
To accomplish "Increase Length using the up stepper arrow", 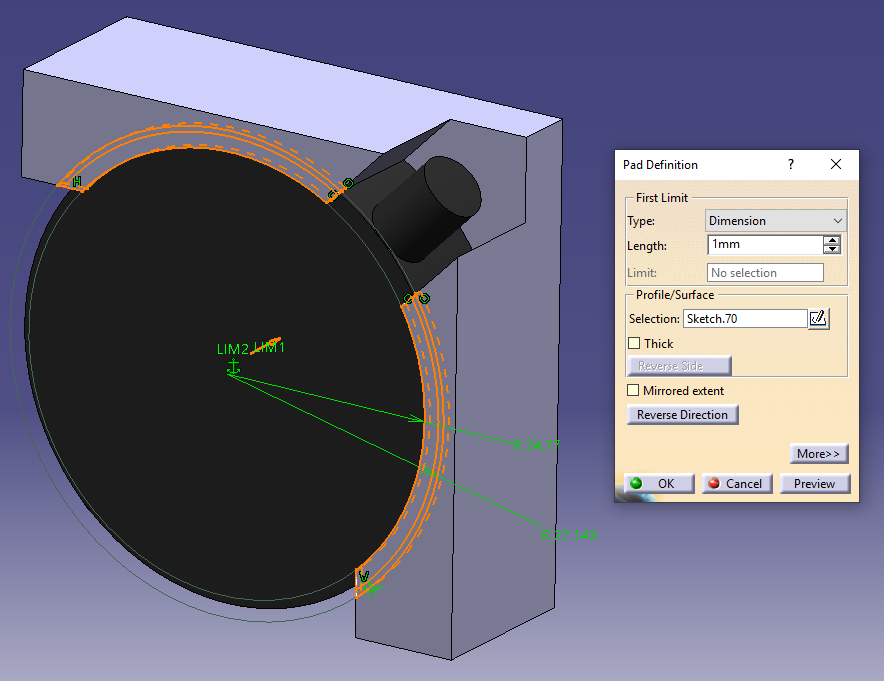I will pos(831,240).
